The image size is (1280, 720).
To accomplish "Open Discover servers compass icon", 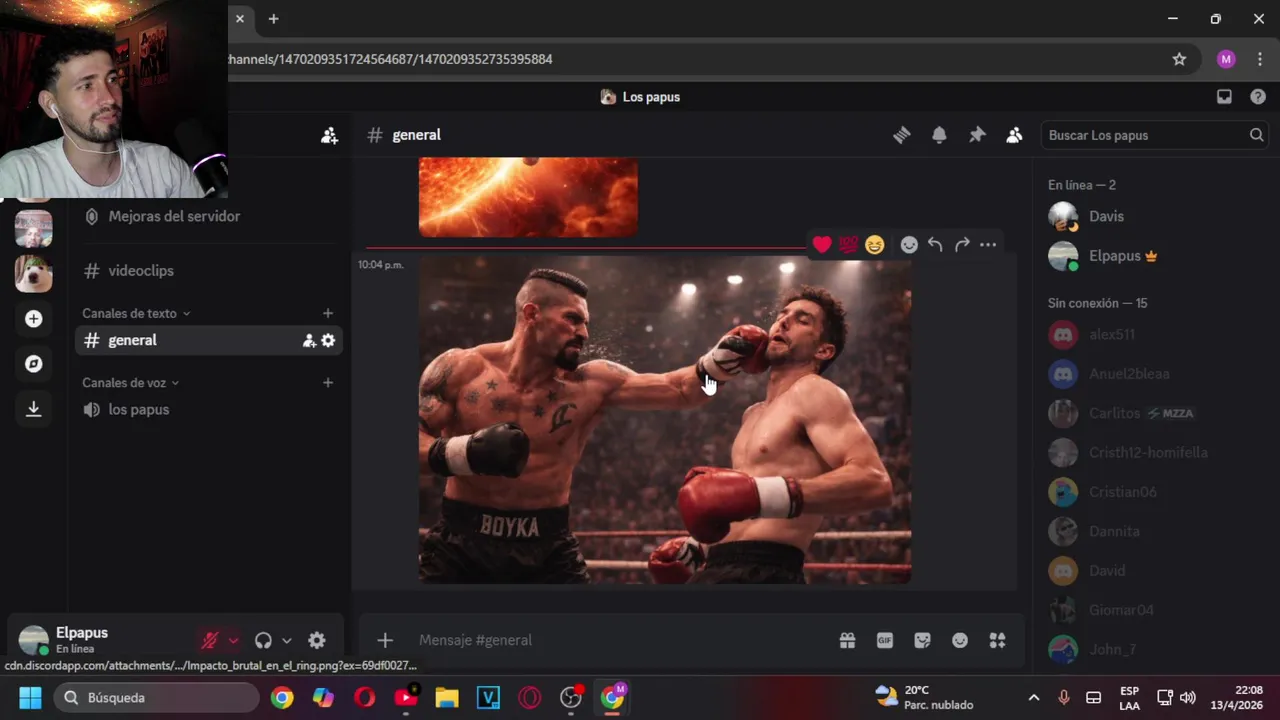I will coord(33,364).
